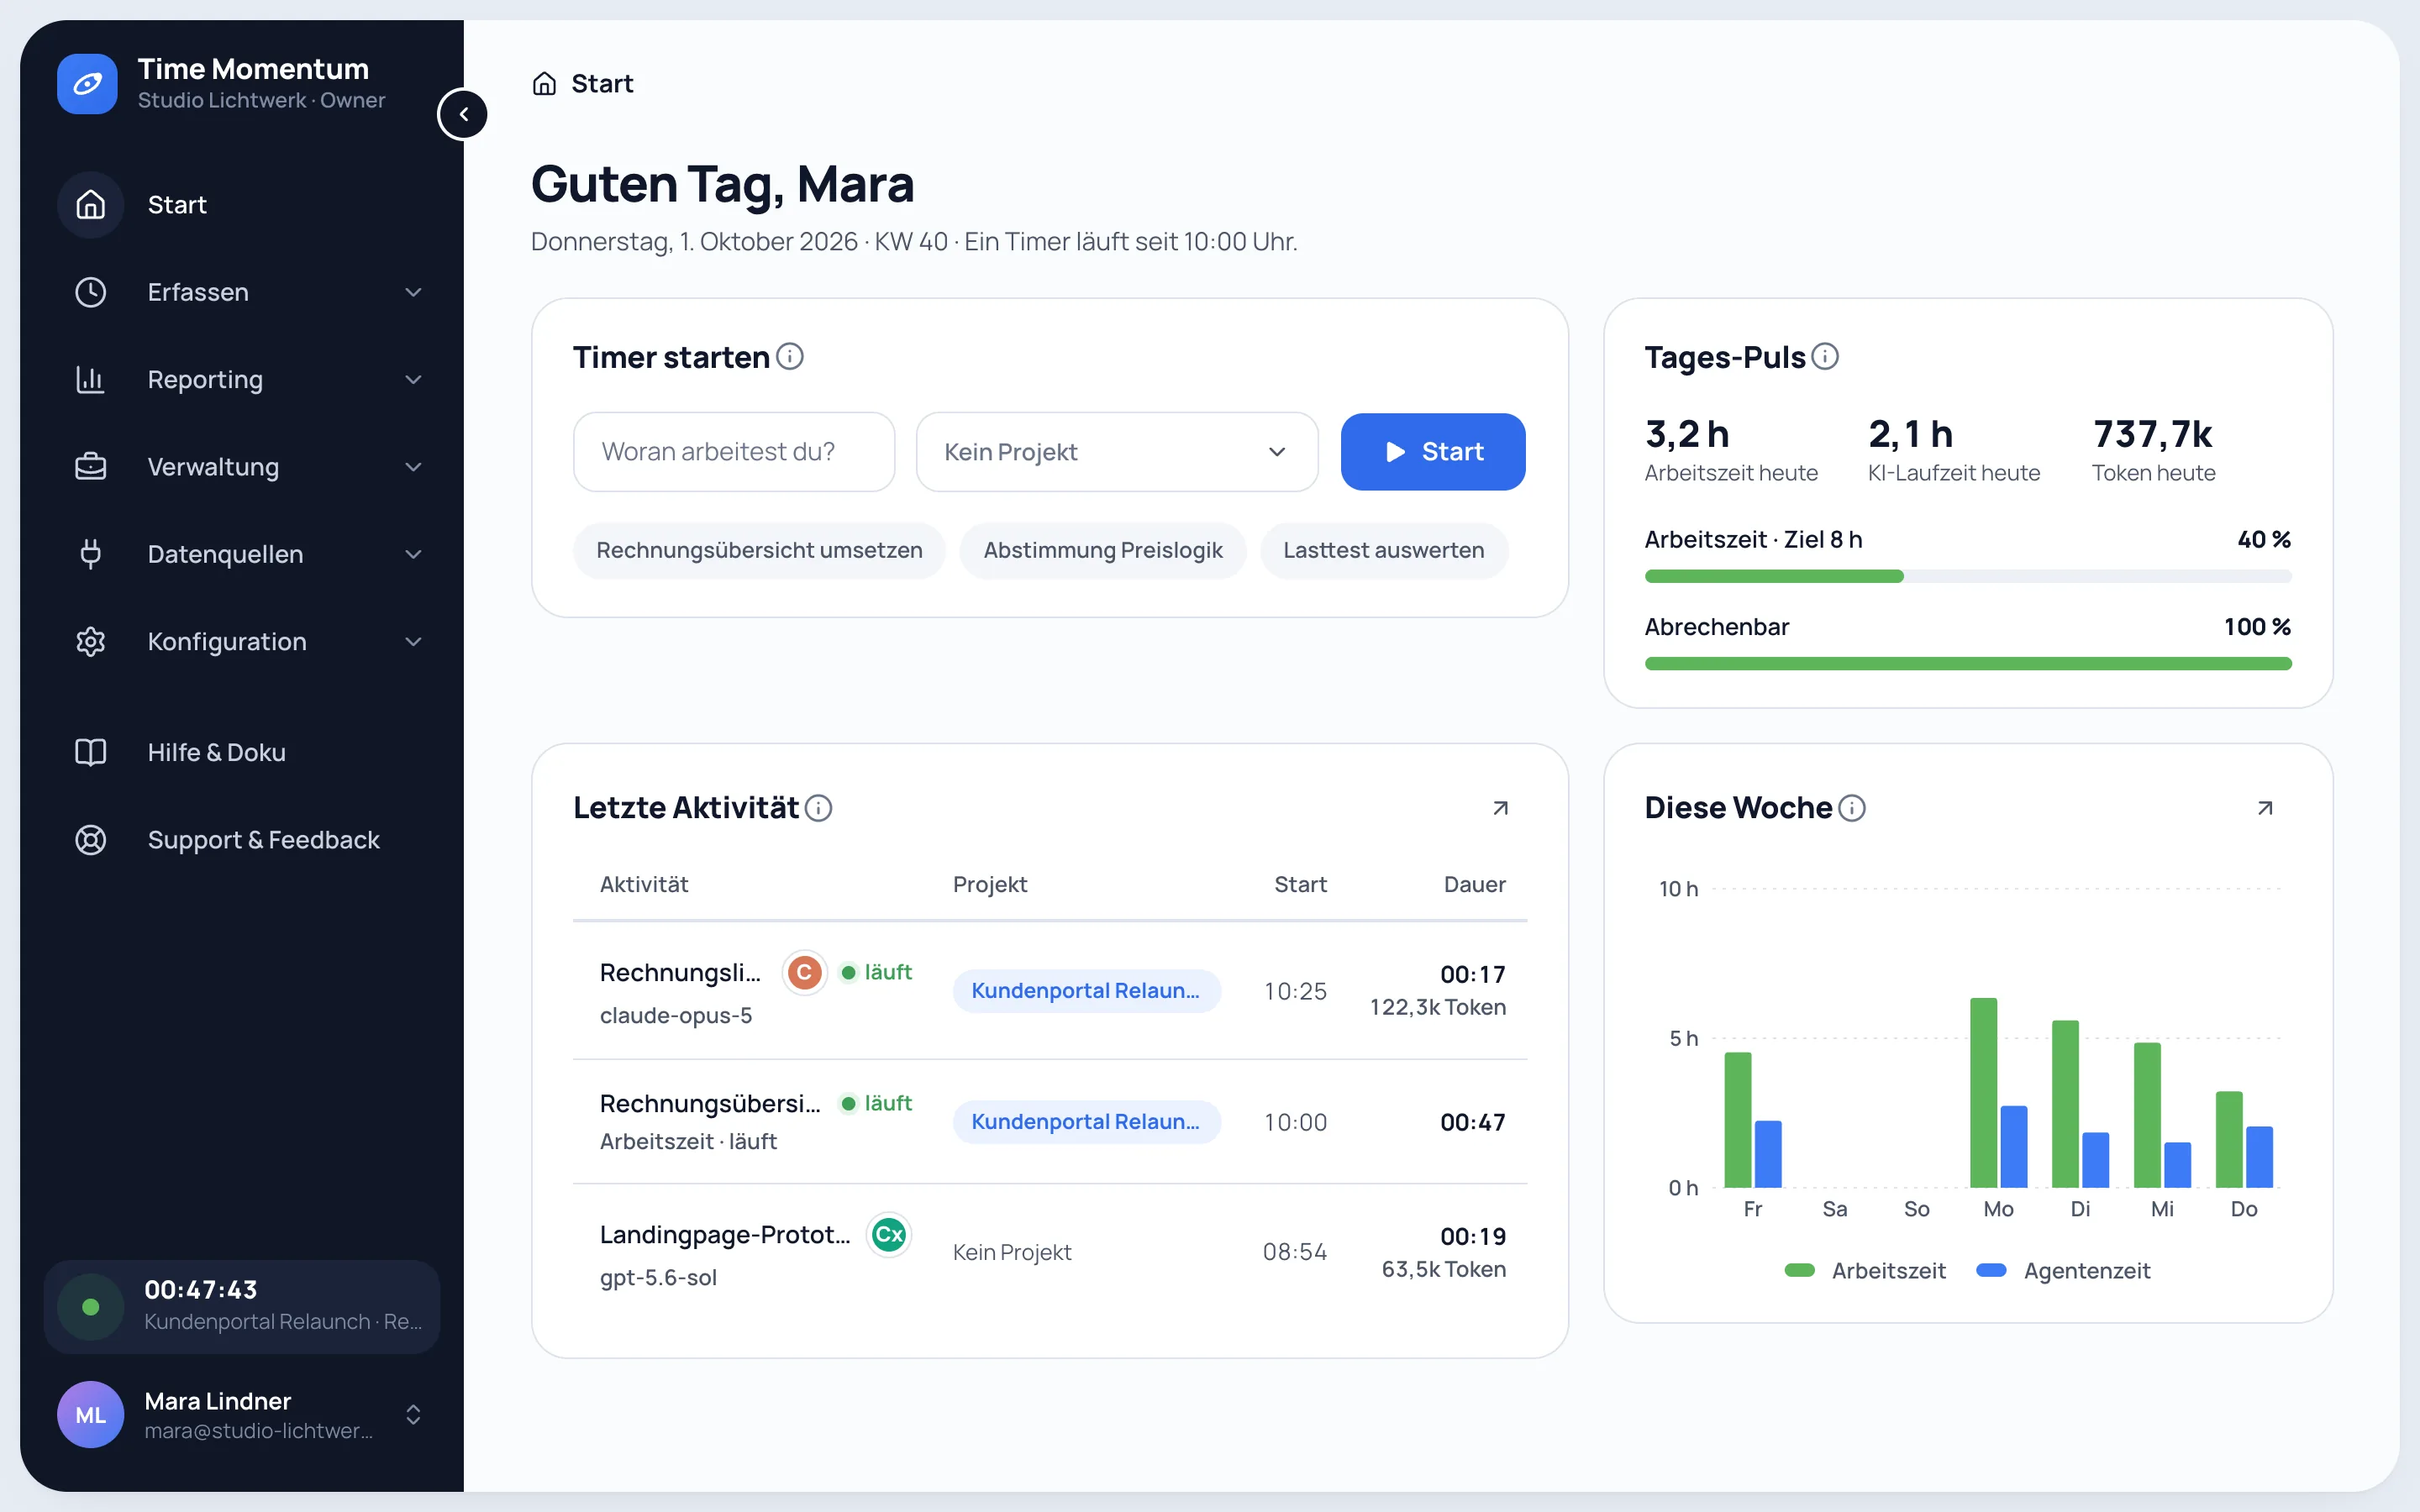Toggle Agentenzeit series in chart legend
The image size is (2420, 1512).
coord(2063,1271)
